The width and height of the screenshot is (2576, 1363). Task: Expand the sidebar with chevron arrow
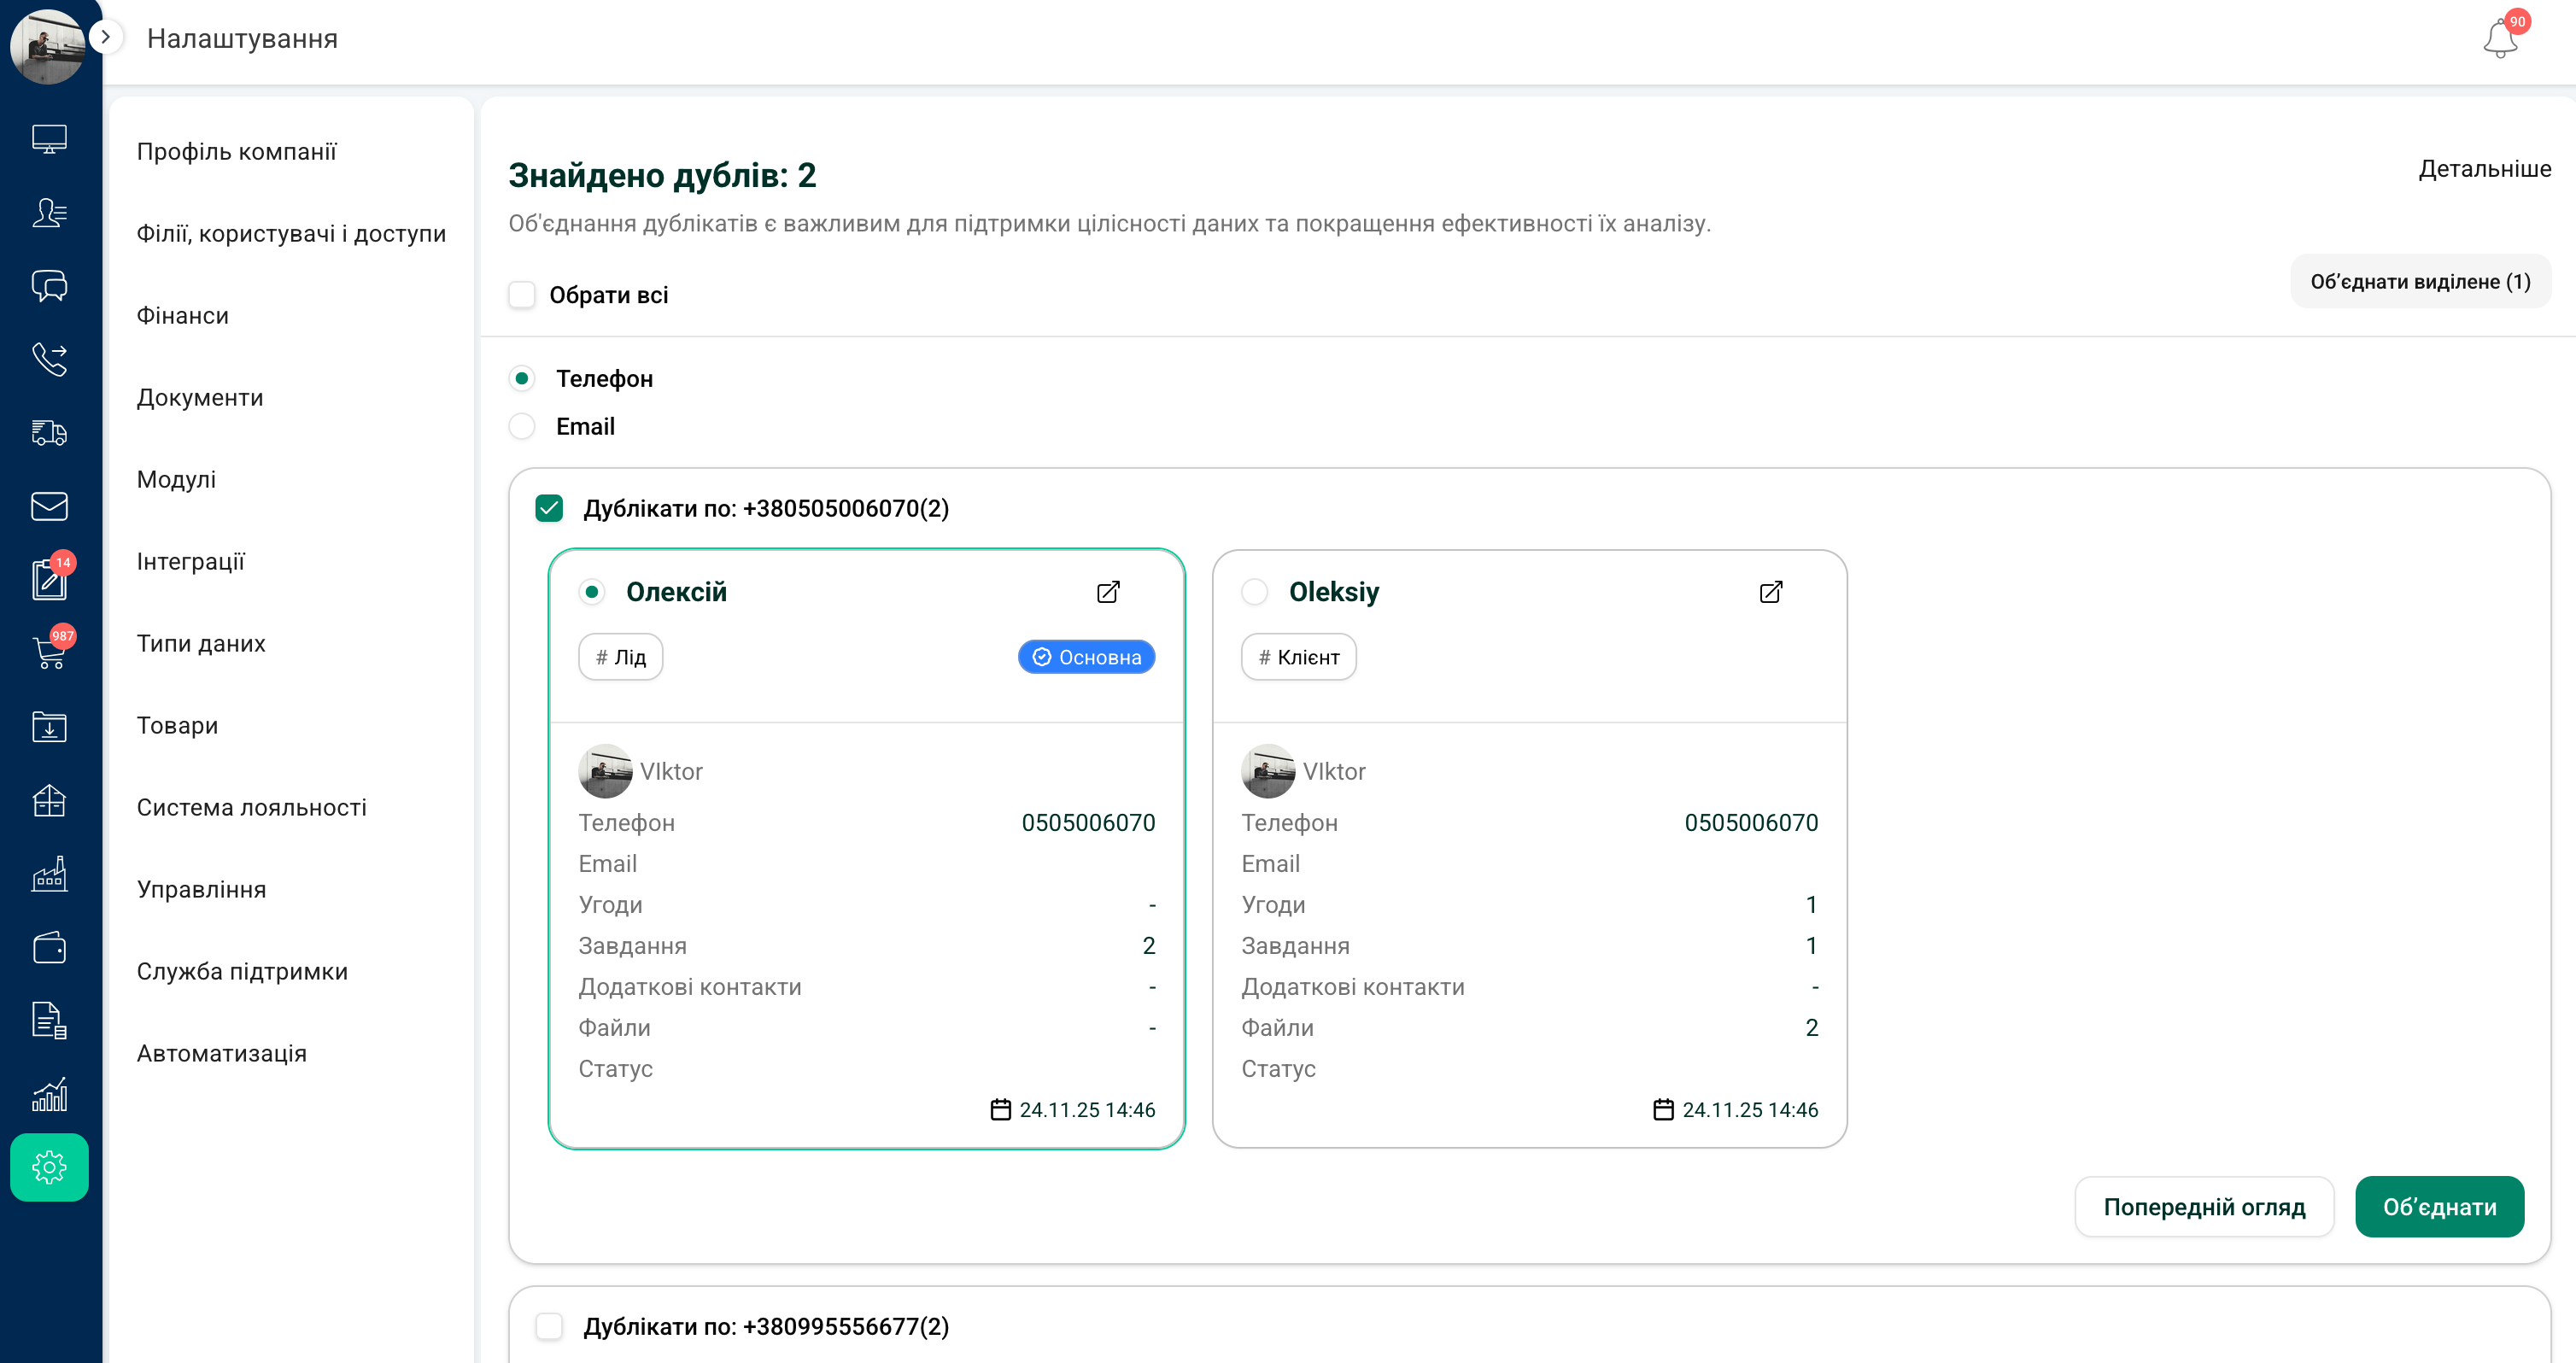[105, 37]
